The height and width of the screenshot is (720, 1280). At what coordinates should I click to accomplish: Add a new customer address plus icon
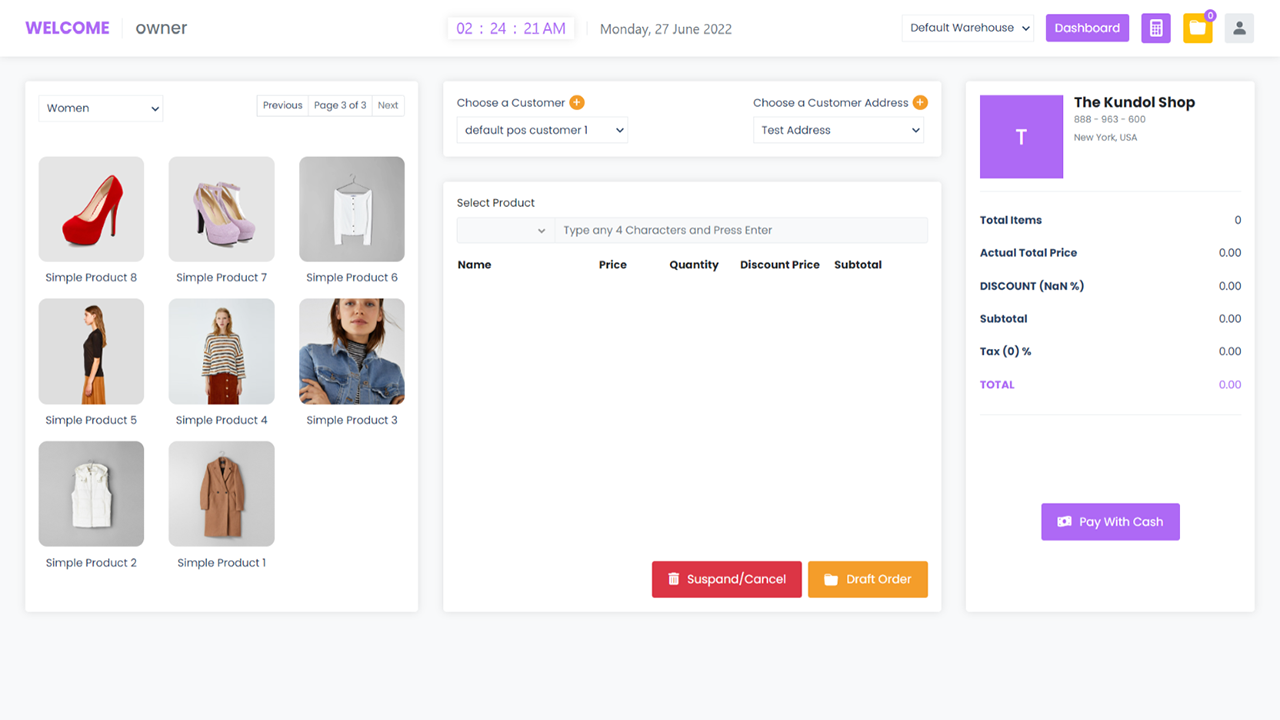pyautogui.click(x=920, y=102)
